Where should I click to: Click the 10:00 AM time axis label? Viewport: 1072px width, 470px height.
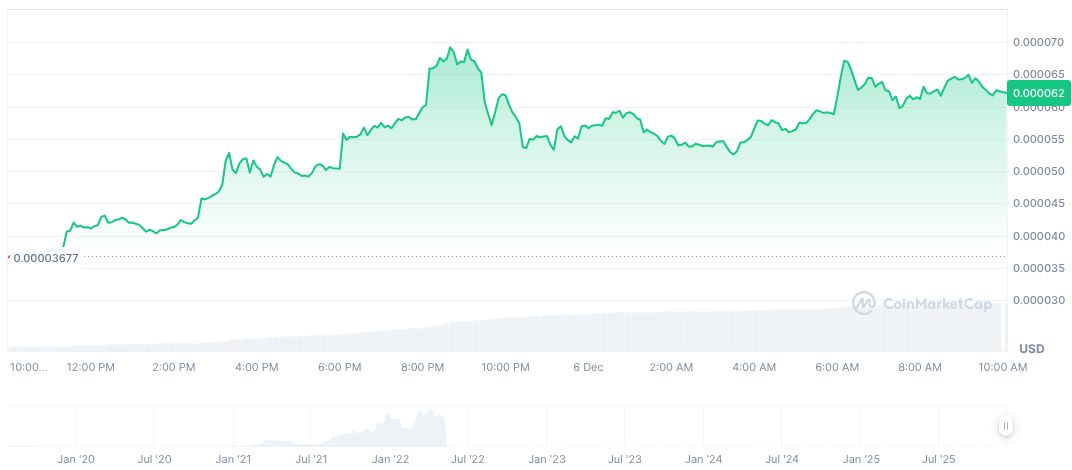[x=1002, y=367]
